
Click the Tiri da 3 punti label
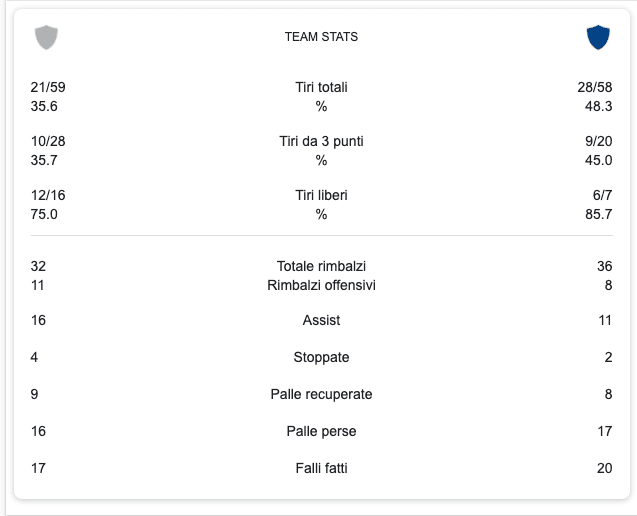point(321,141)
